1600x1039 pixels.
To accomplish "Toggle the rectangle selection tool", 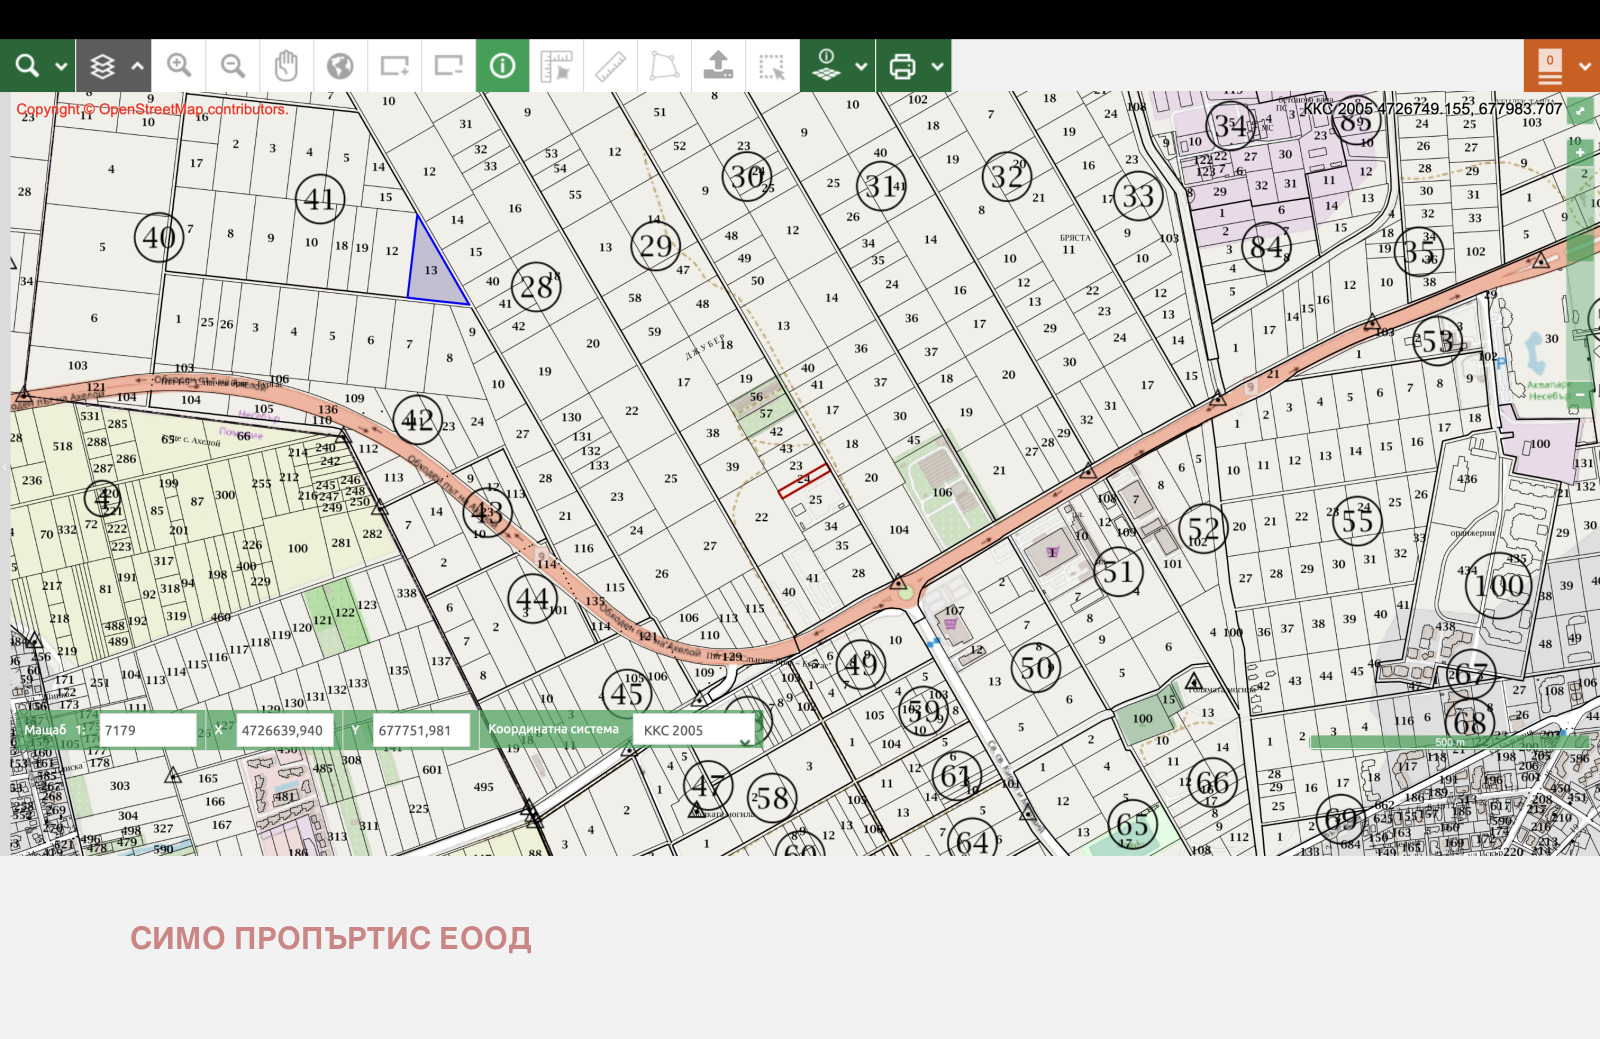I will [772, 66].
